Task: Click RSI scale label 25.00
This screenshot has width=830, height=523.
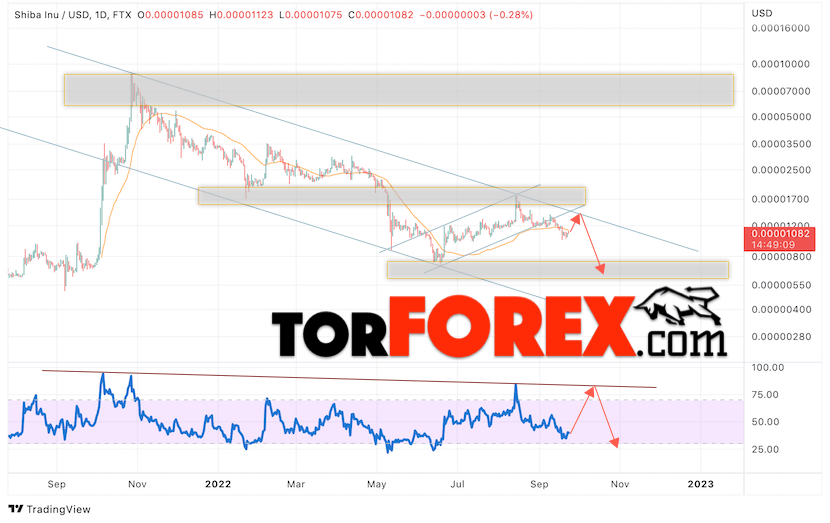Action: click(x=765, y=449)
